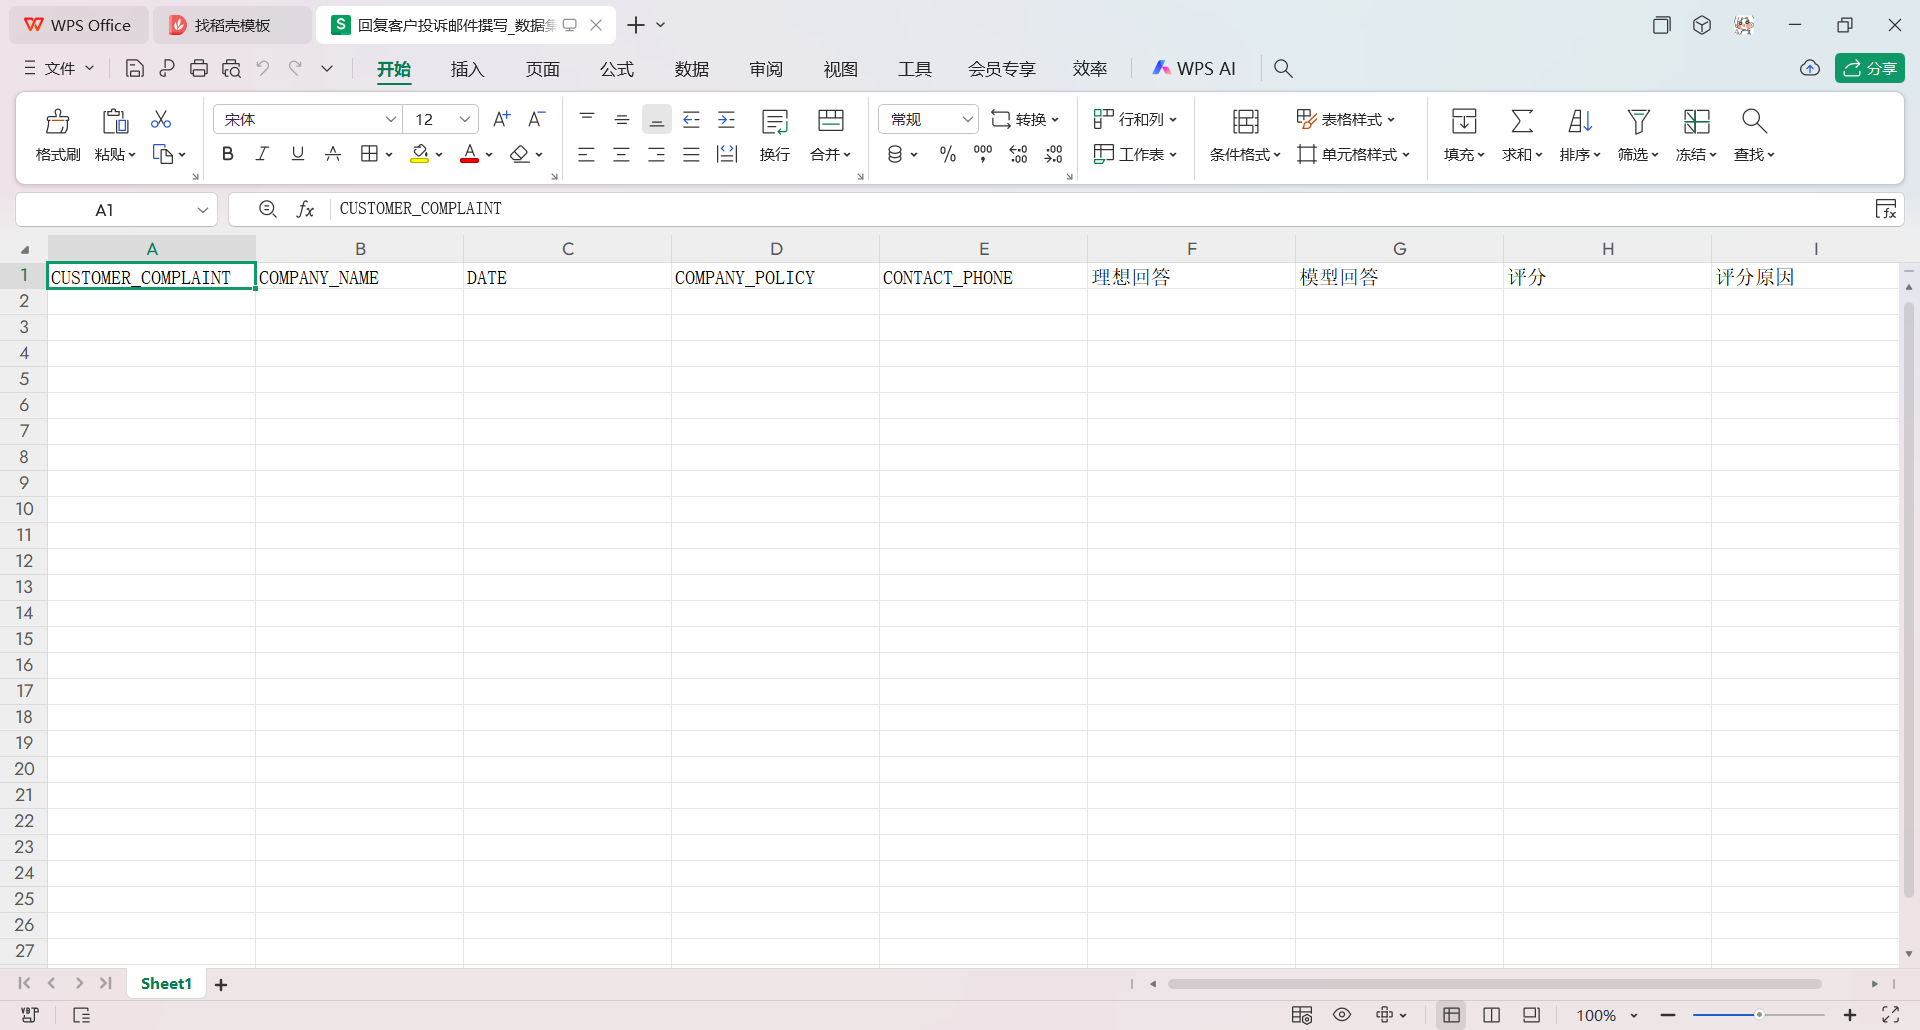This screenshot has width=1920, height=1030.
Task: Toggle underline formatting
Action: (297, 154)
